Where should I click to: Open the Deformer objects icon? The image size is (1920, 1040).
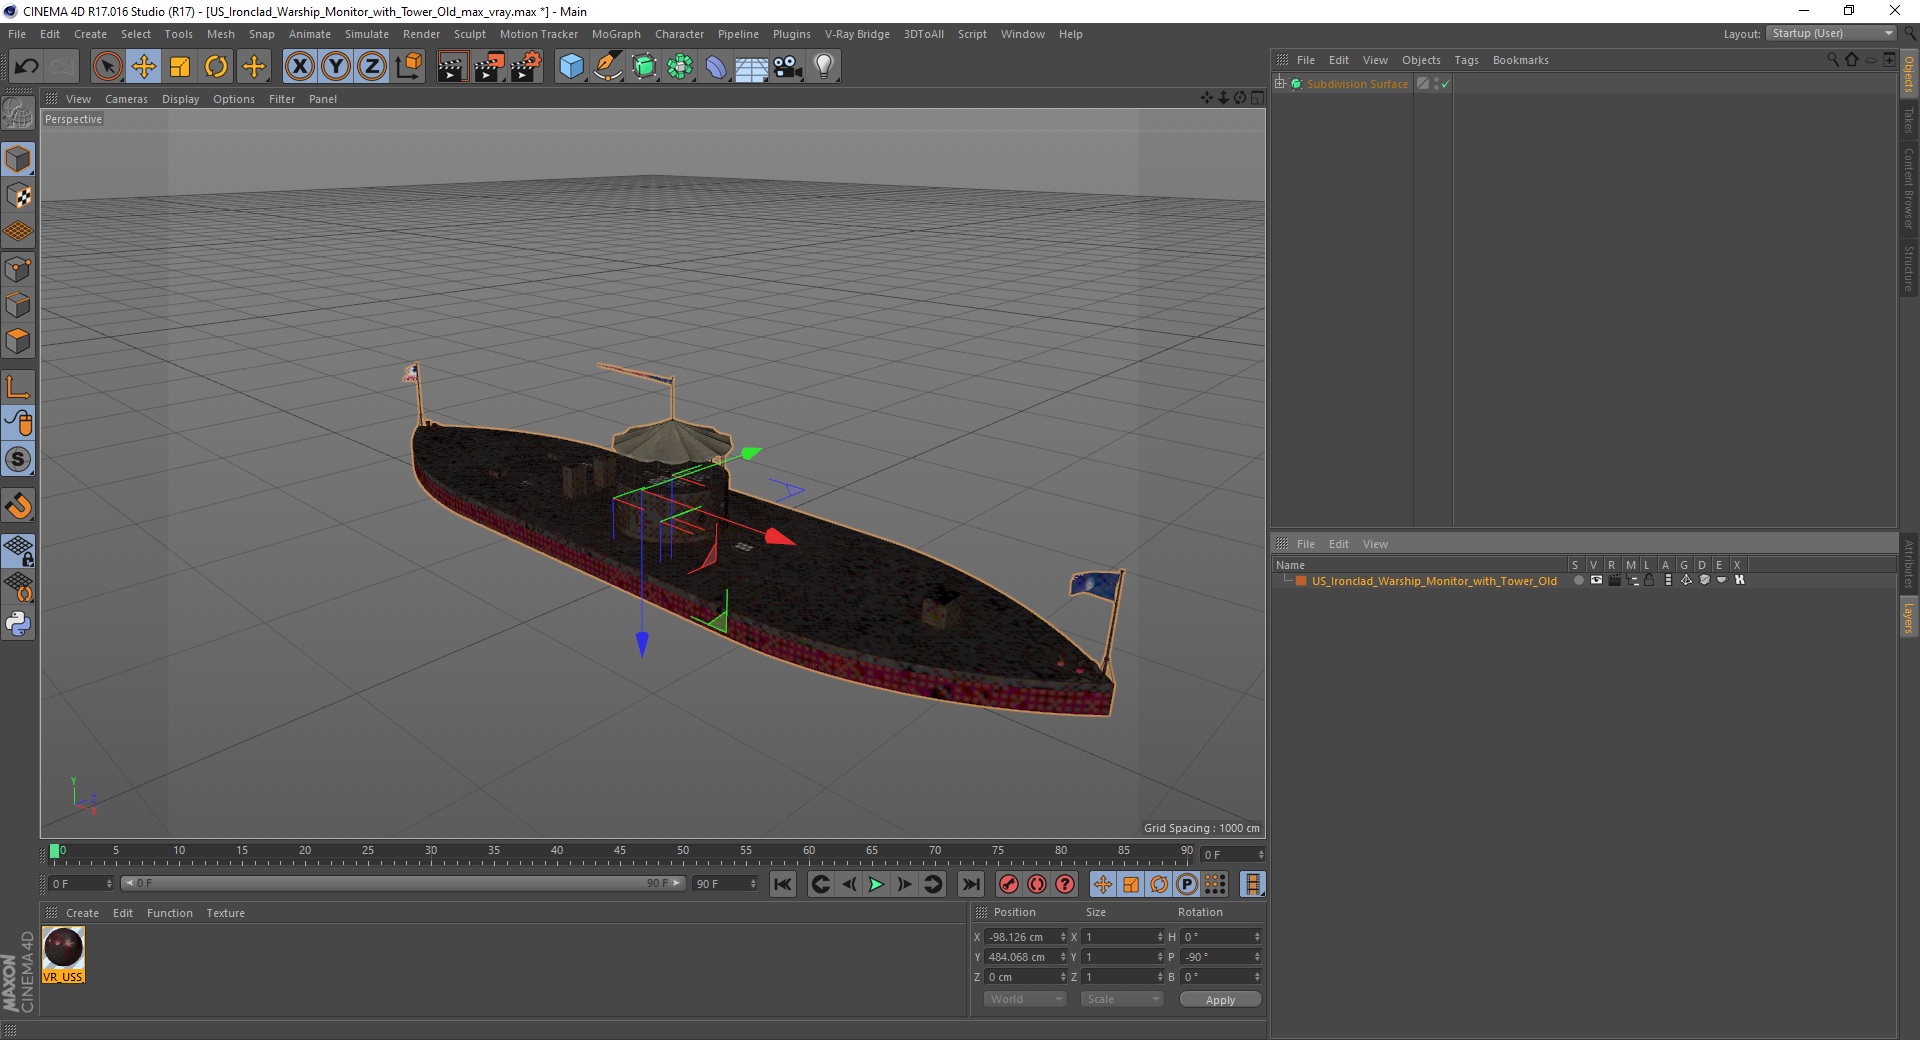[x=716, y=67]
